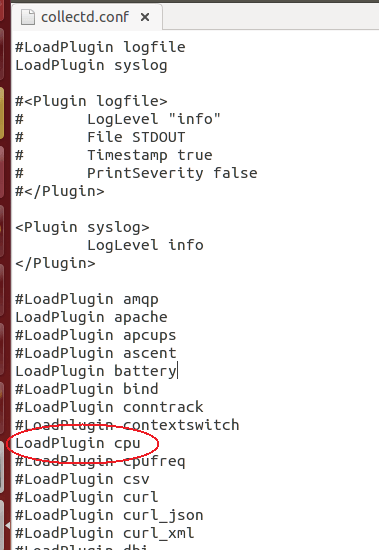
Task: Click the commented 'LogLevel "info"' text
Action: pos(154,119)
